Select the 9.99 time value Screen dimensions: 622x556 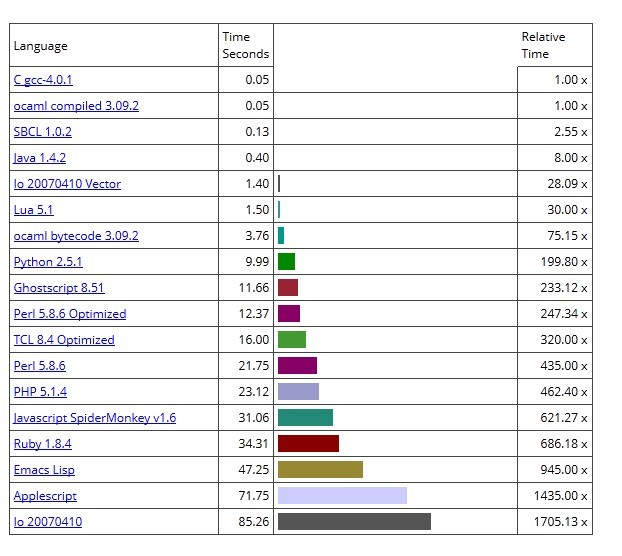(257, 262)
